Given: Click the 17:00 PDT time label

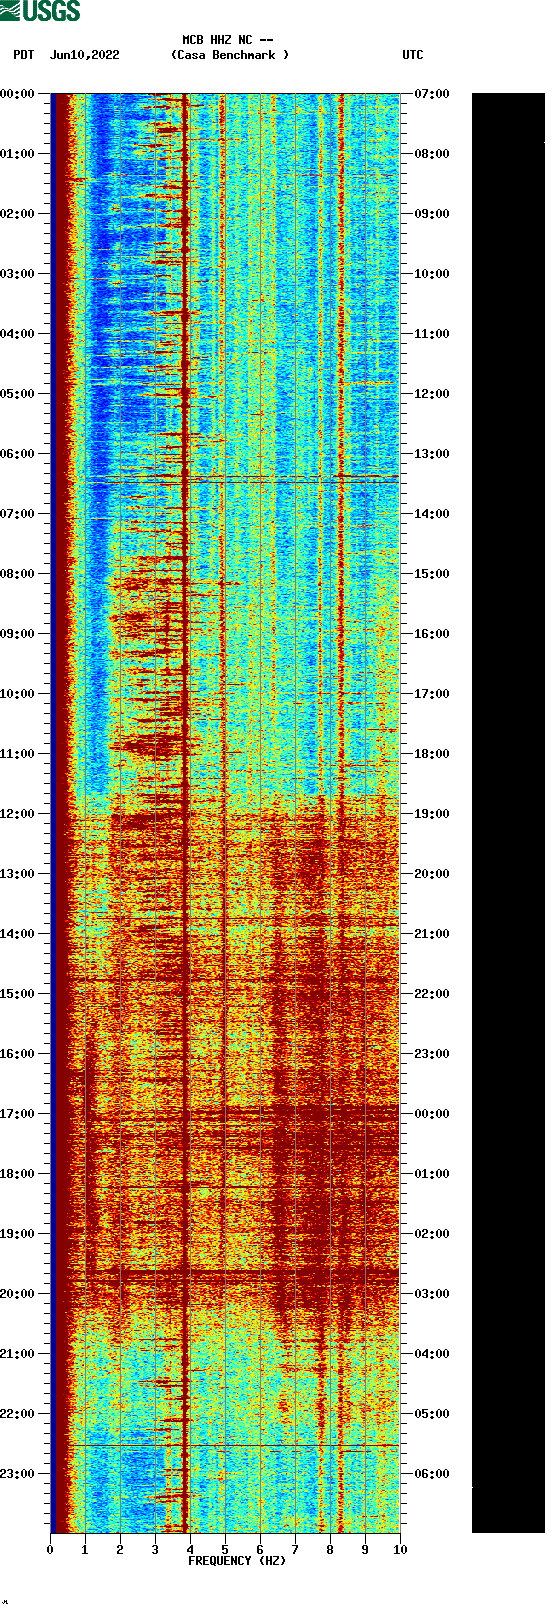Looking at the screenshot, I should pos(18,1114).
